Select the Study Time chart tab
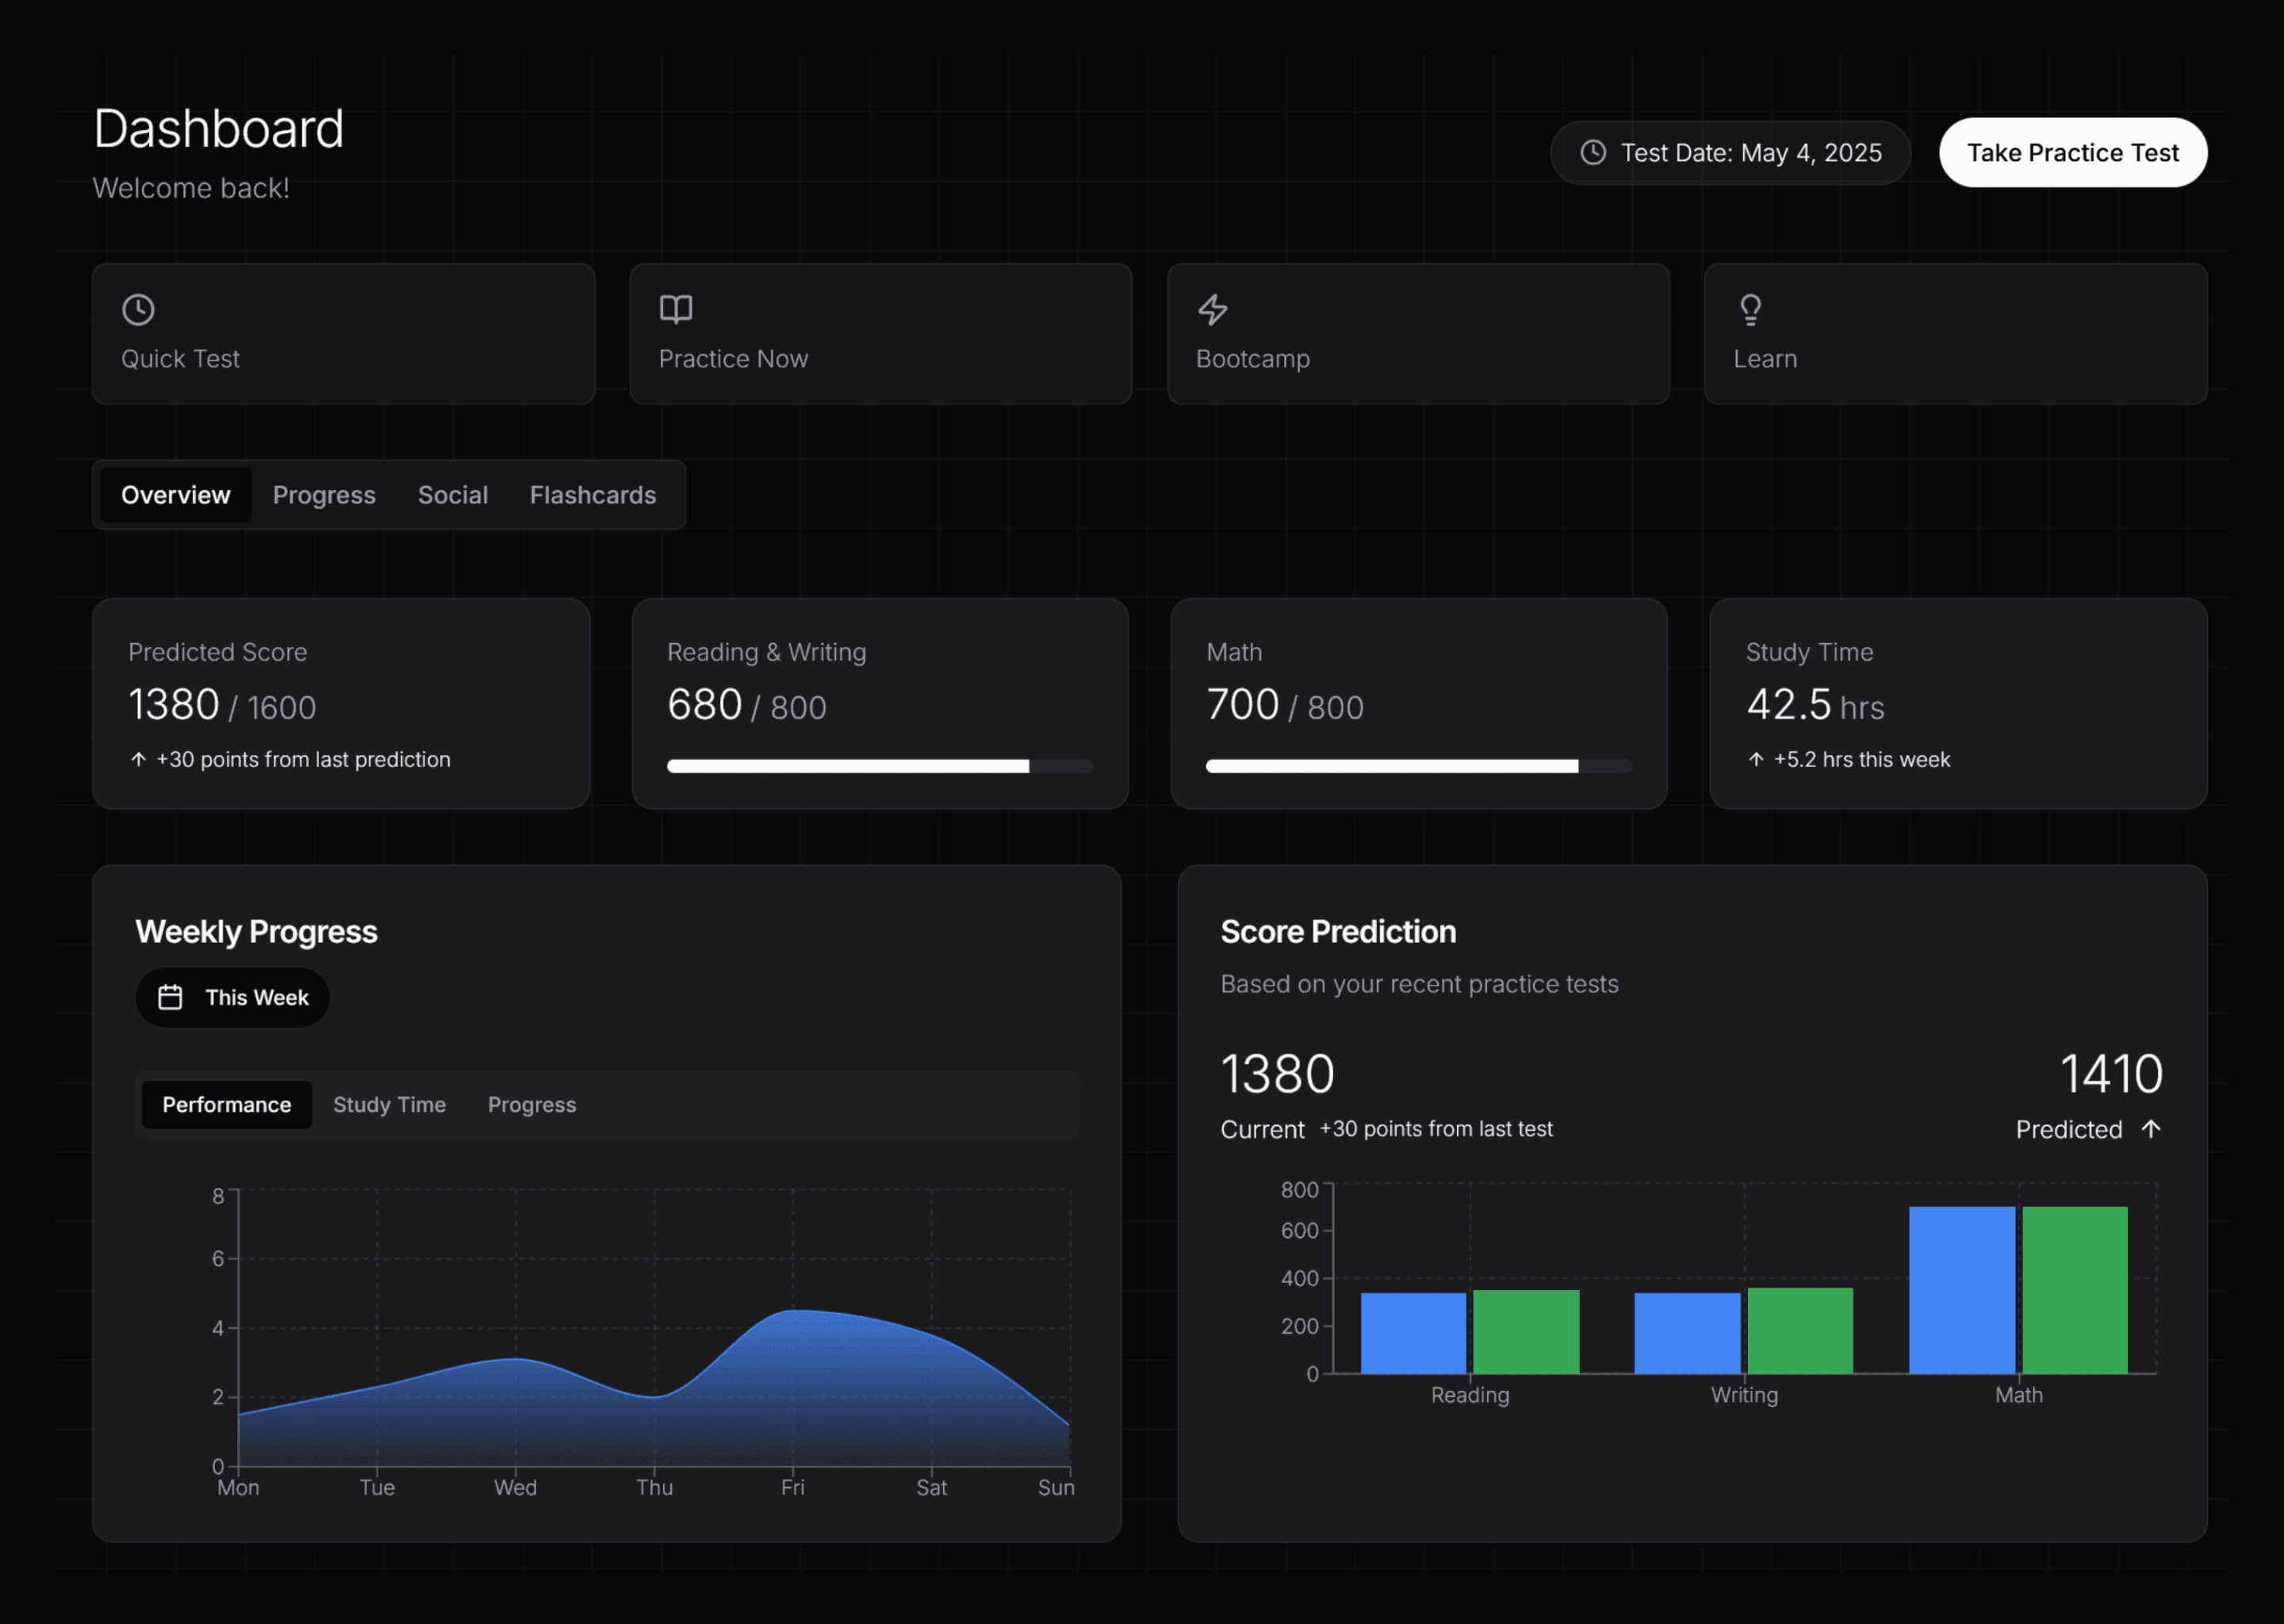Viewport: 2284px width, 1624px height. pos(390,1105)
